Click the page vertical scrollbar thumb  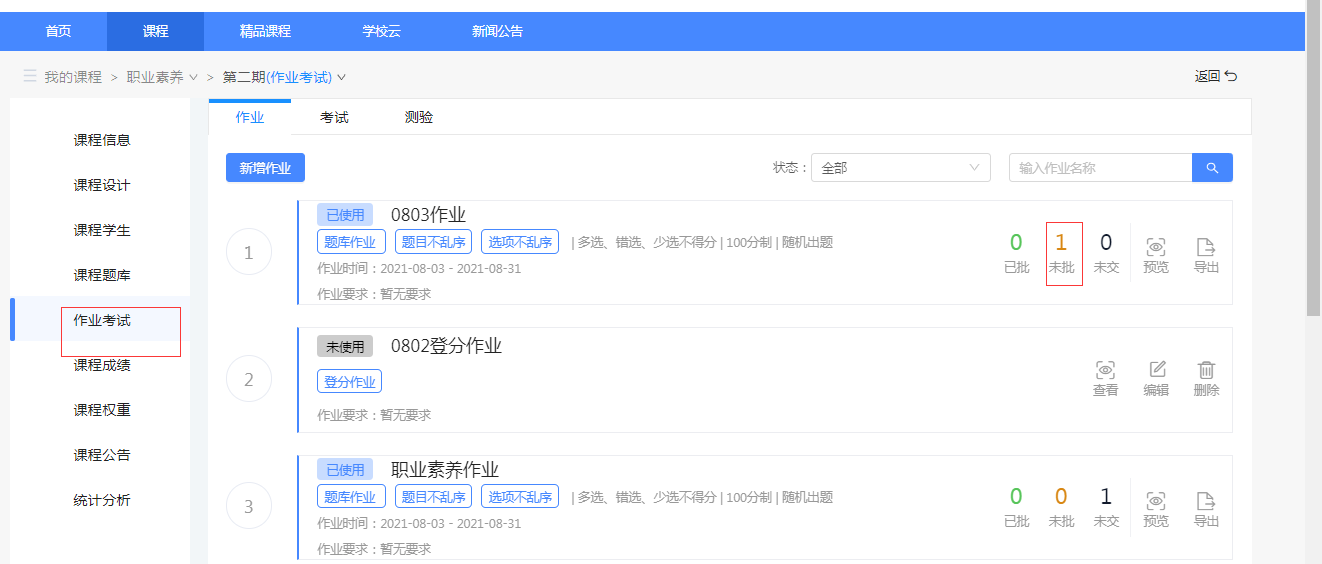[1314, 158]
